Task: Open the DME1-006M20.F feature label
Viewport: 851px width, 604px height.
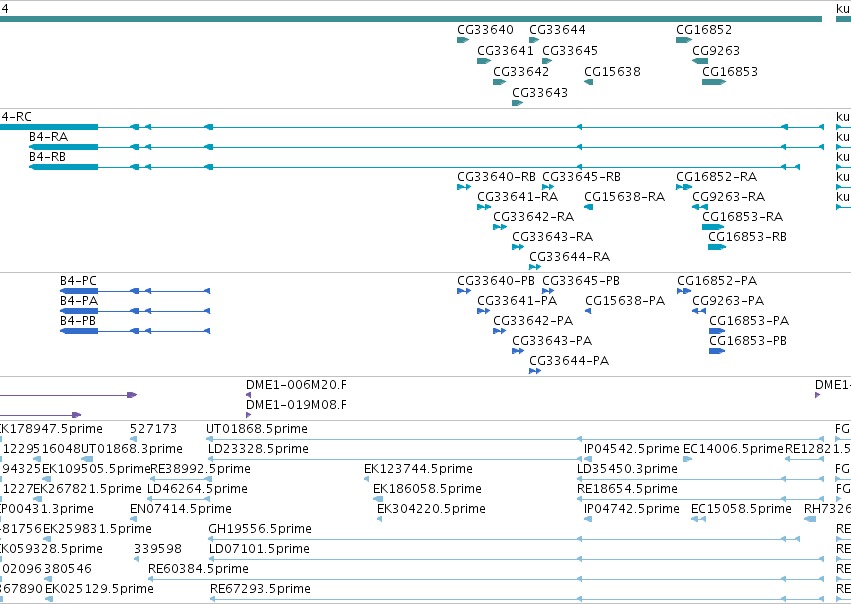Action: pyautogui.click(x=296, y=385)
